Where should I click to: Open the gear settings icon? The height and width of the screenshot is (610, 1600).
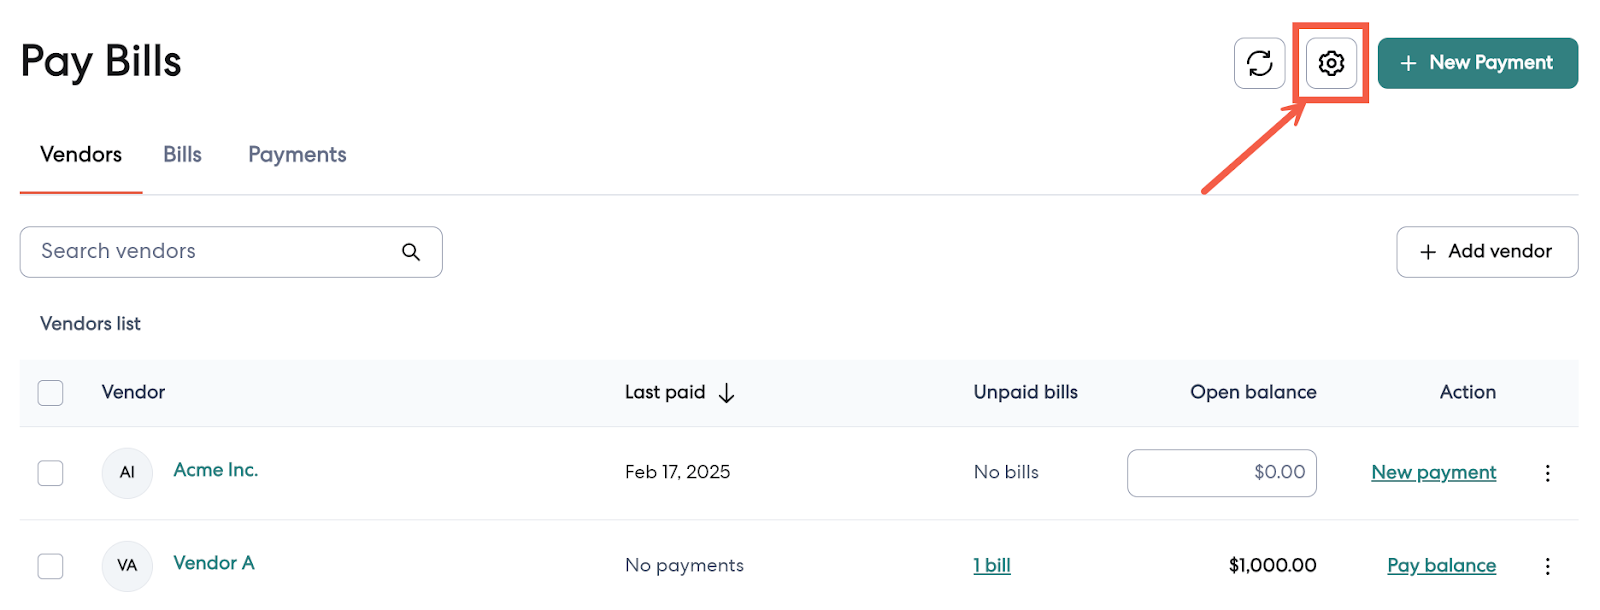(x=1331, y=63)
